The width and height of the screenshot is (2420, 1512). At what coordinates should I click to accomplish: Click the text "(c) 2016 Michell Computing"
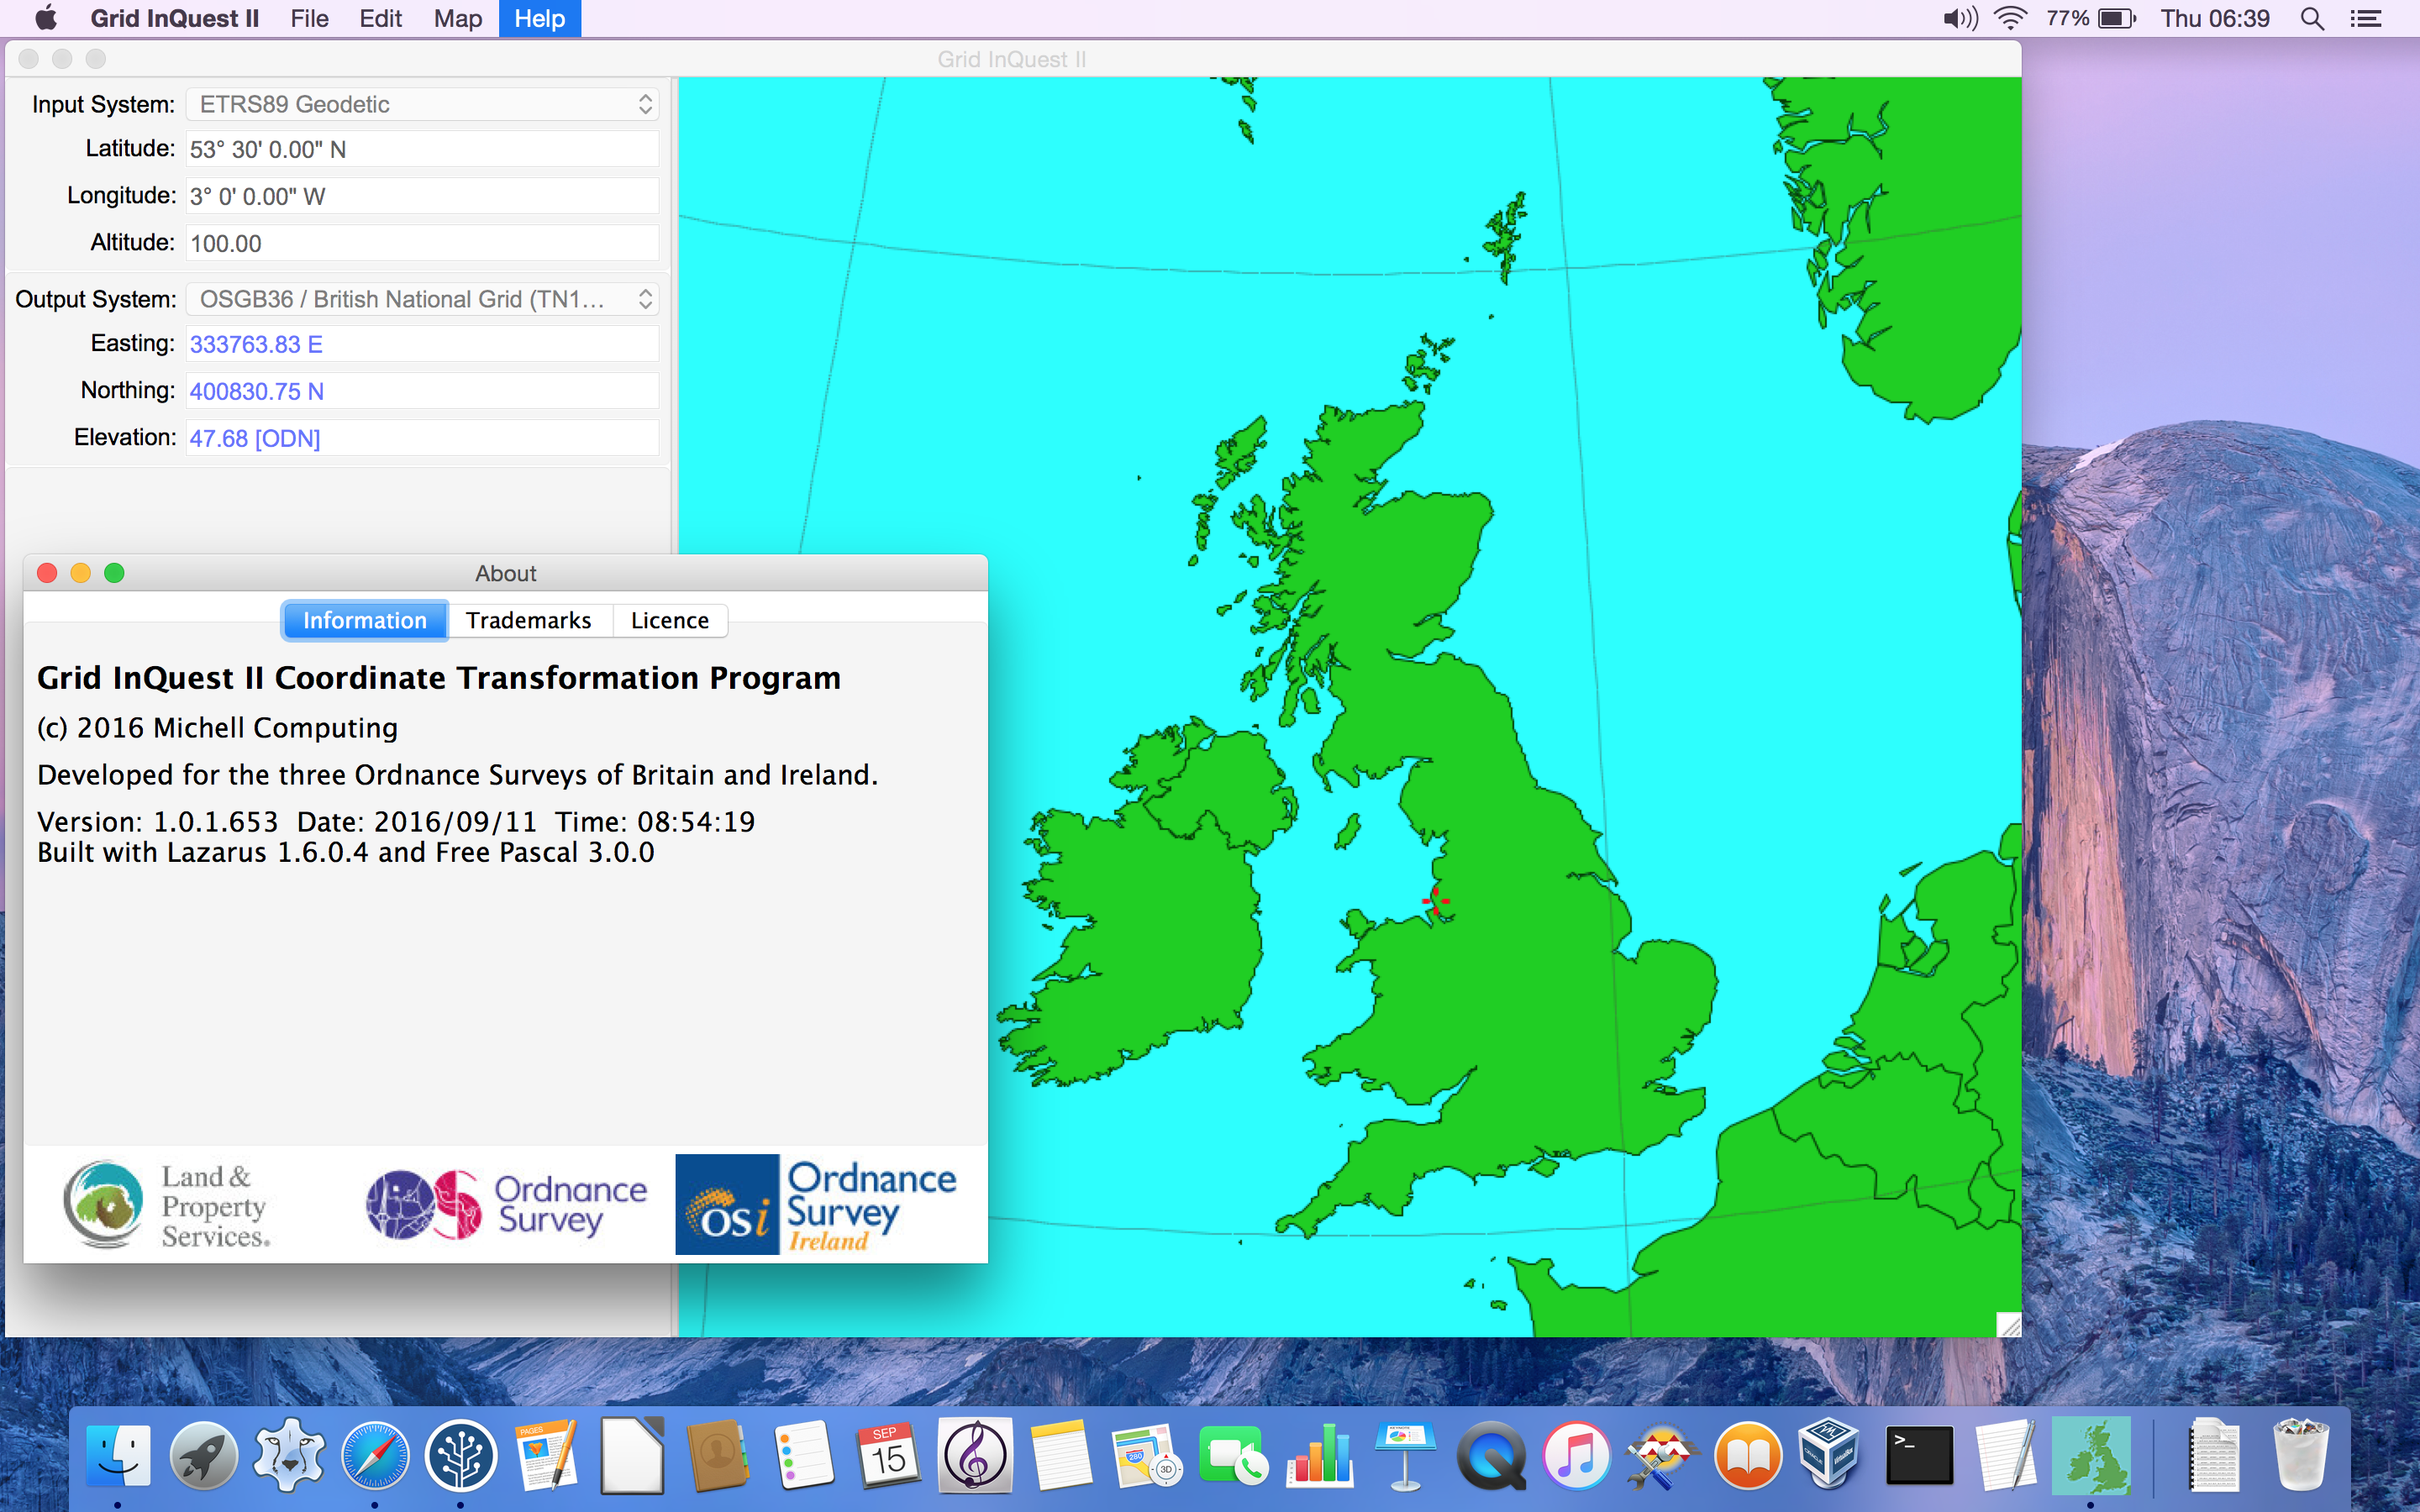coord(217,728)
